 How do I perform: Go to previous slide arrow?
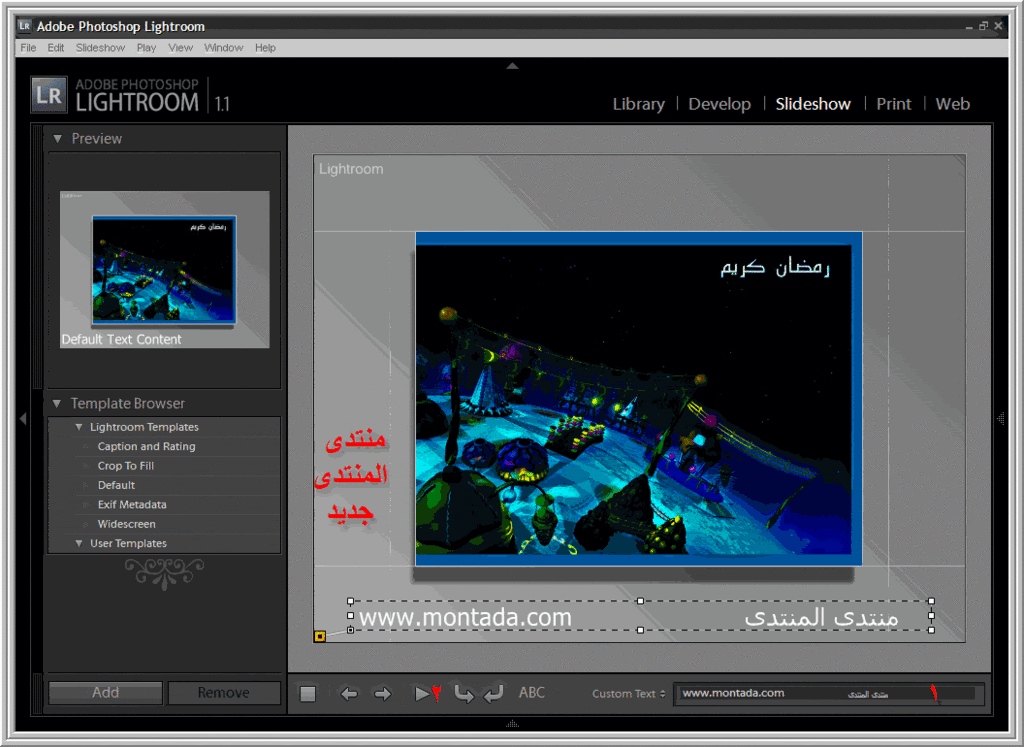coord(349,693)
